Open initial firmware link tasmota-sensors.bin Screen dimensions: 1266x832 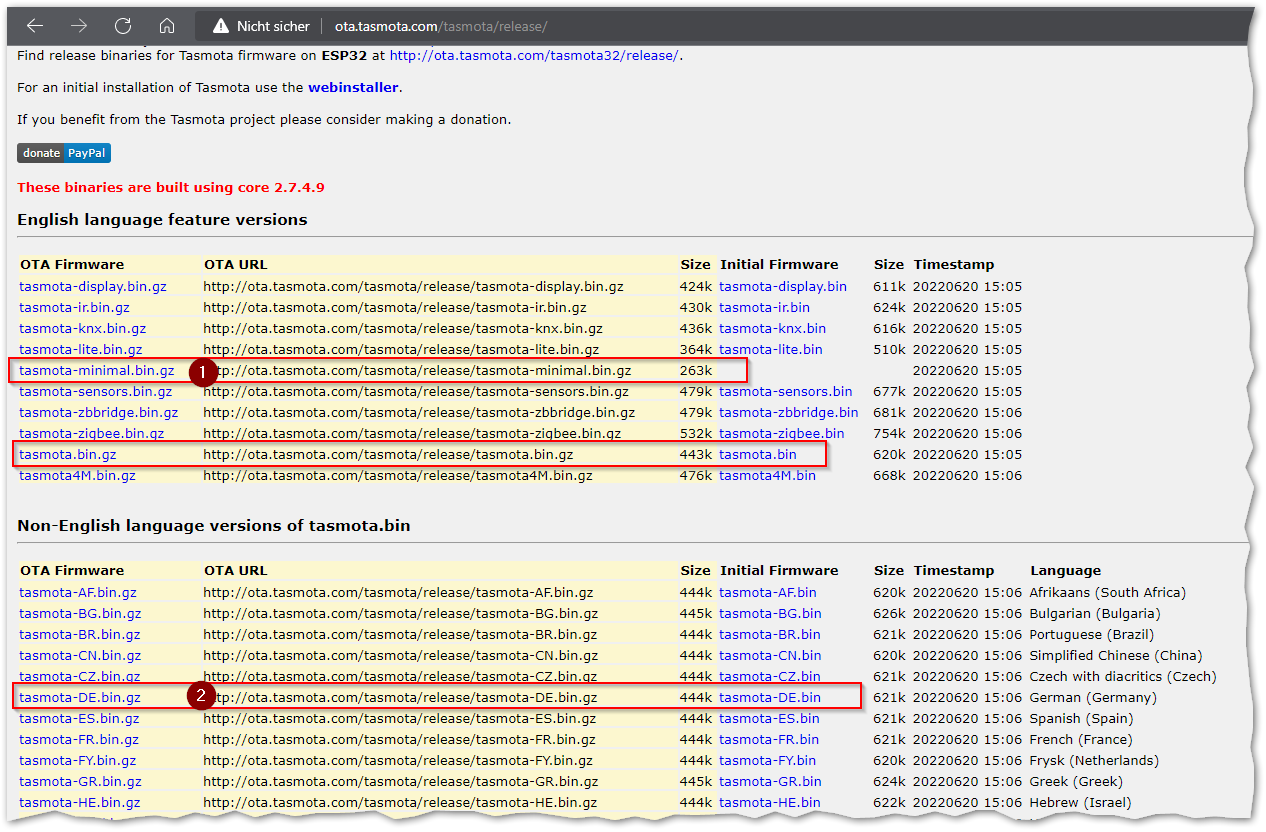786,392
